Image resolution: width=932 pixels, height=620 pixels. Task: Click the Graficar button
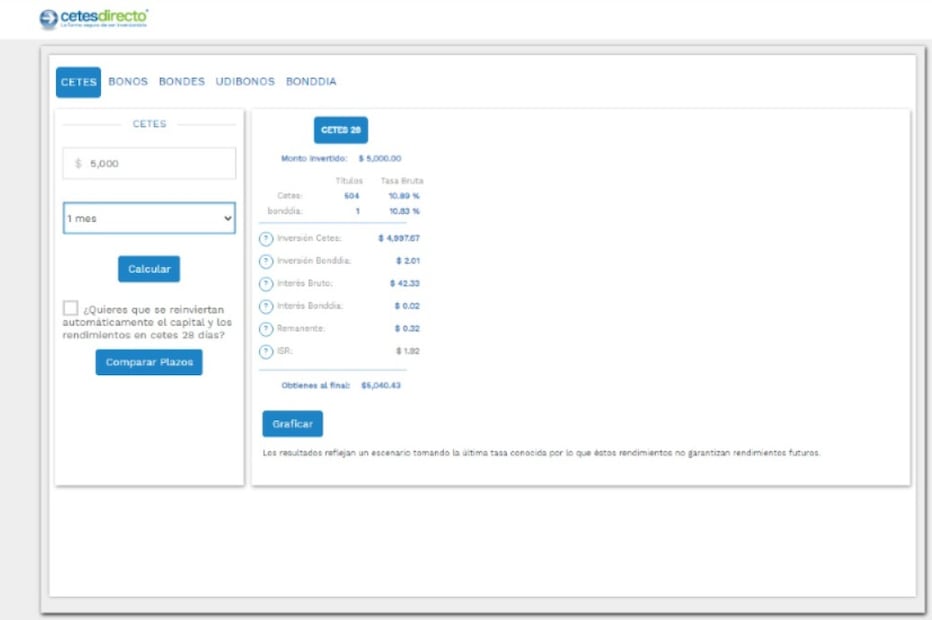(292, 424)
